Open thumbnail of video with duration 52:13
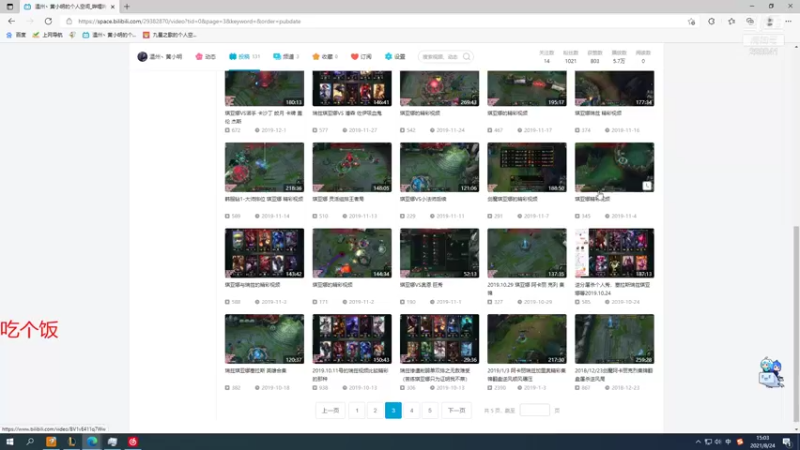The width and height of the screenshot is (800, 450). tap(439, 253)
